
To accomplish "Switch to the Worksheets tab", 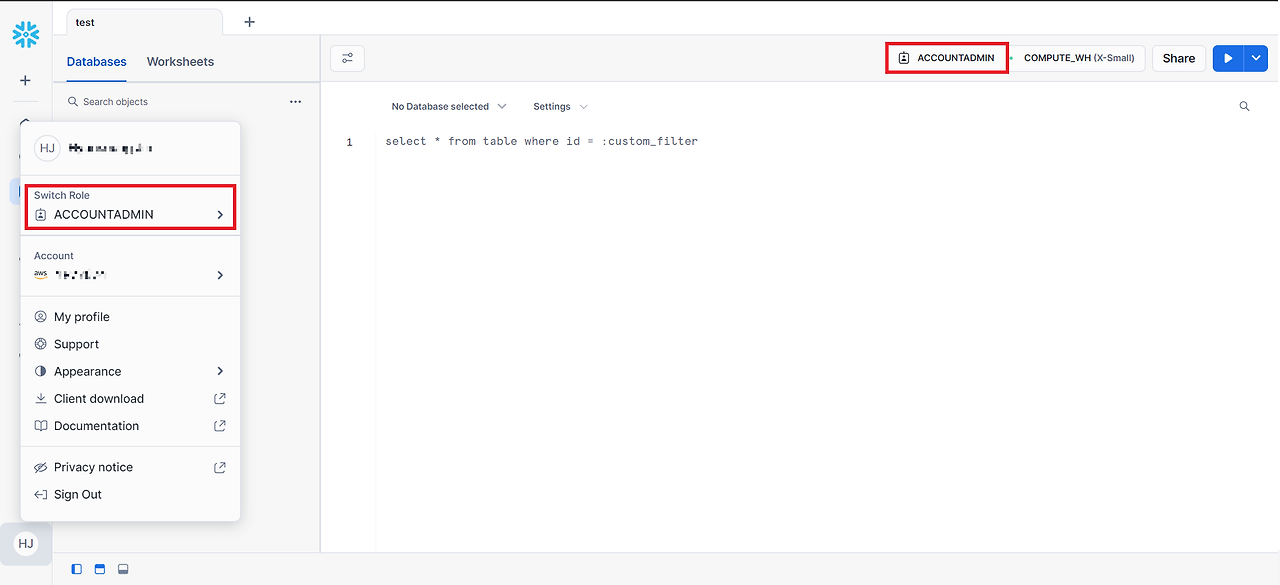I will point(180,62).
